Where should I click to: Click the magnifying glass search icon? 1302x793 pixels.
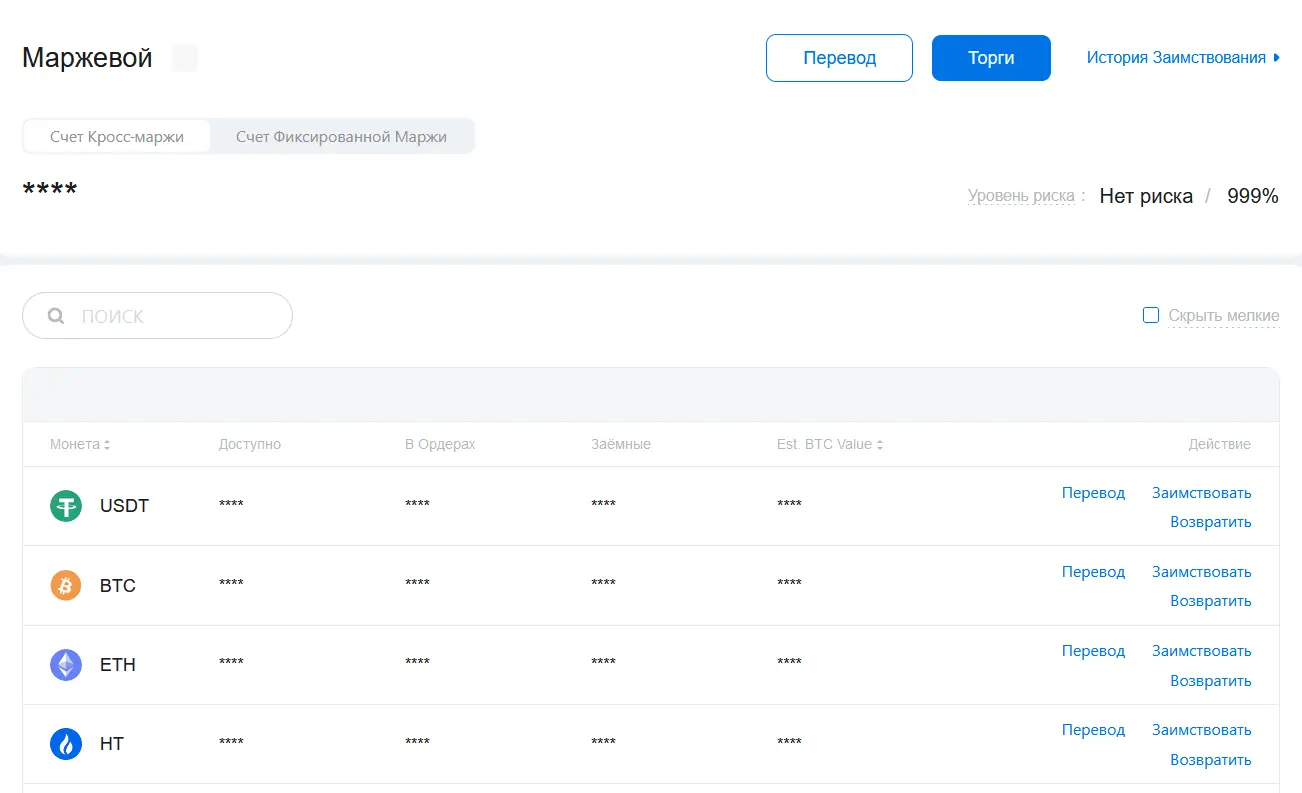(56, 317)
